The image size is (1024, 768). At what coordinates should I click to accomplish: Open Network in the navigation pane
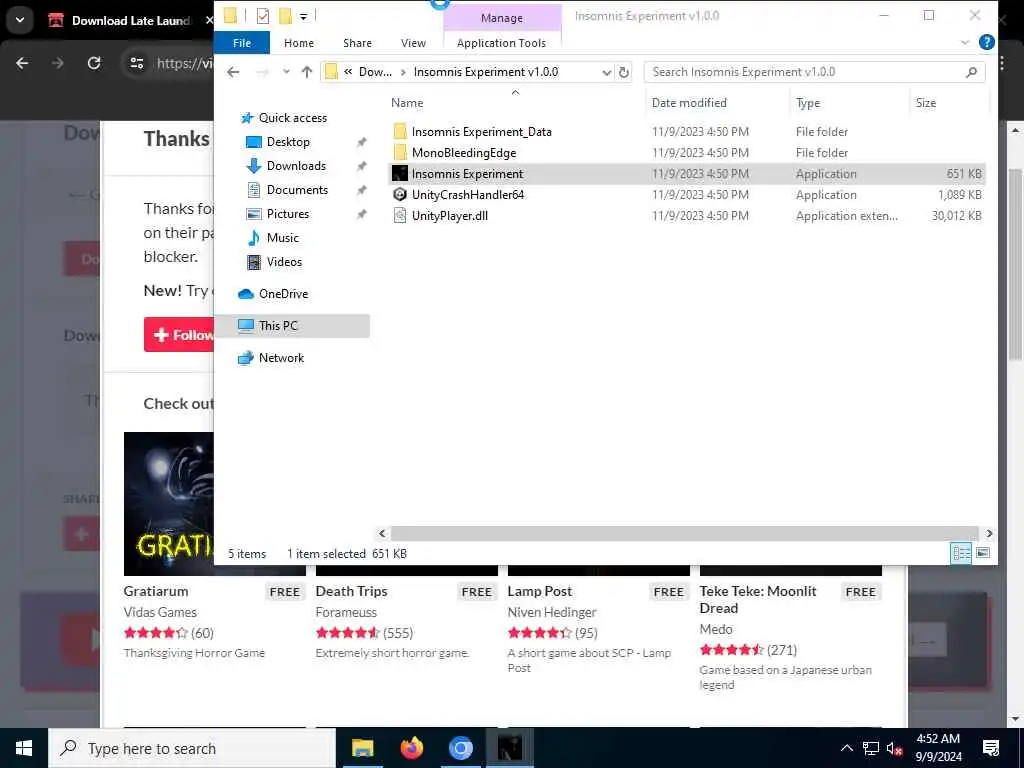tap(281, 358)
